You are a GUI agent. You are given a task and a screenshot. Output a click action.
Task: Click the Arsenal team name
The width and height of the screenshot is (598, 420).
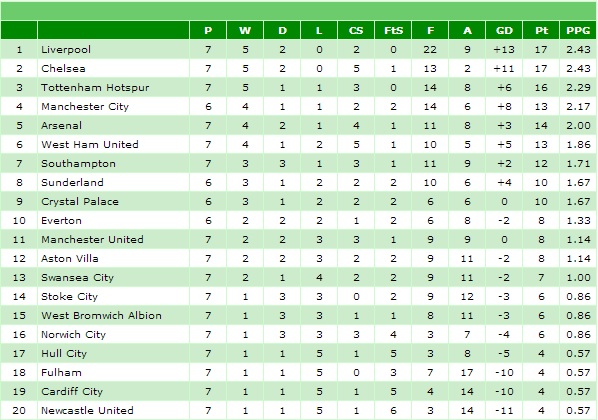tap(61, 126)
